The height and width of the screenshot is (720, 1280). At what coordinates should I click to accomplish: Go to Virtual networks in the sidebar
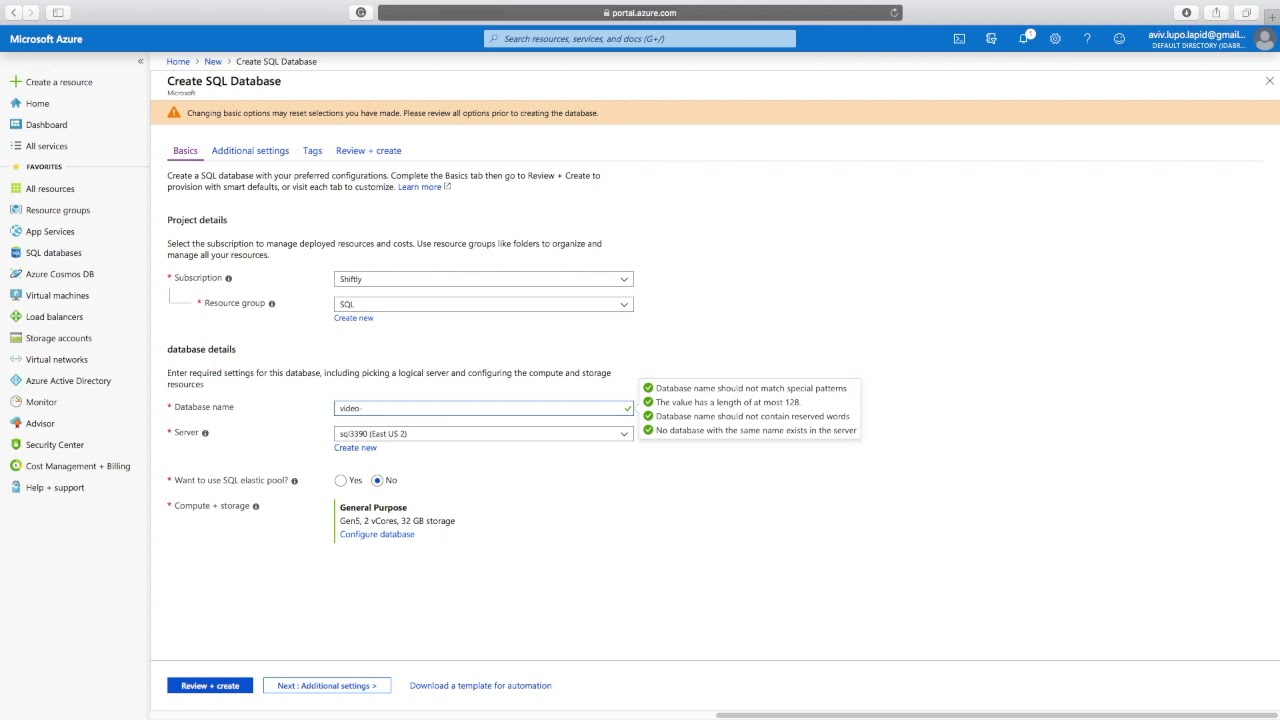[x=56, y=360]
